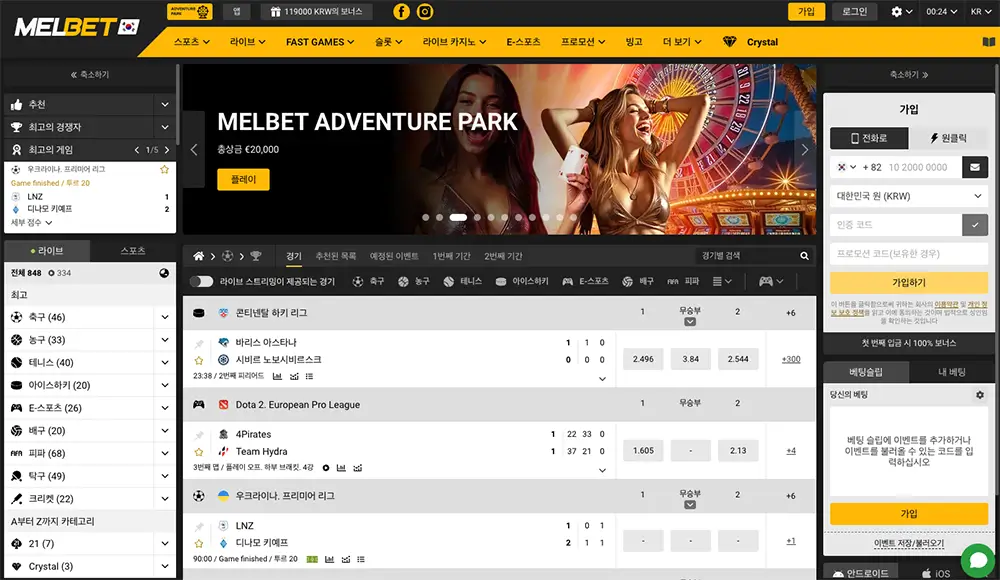The width and height of the screenshot is (1000, 580).
Task: Open the settings gear in top bar
Action: 897,11
